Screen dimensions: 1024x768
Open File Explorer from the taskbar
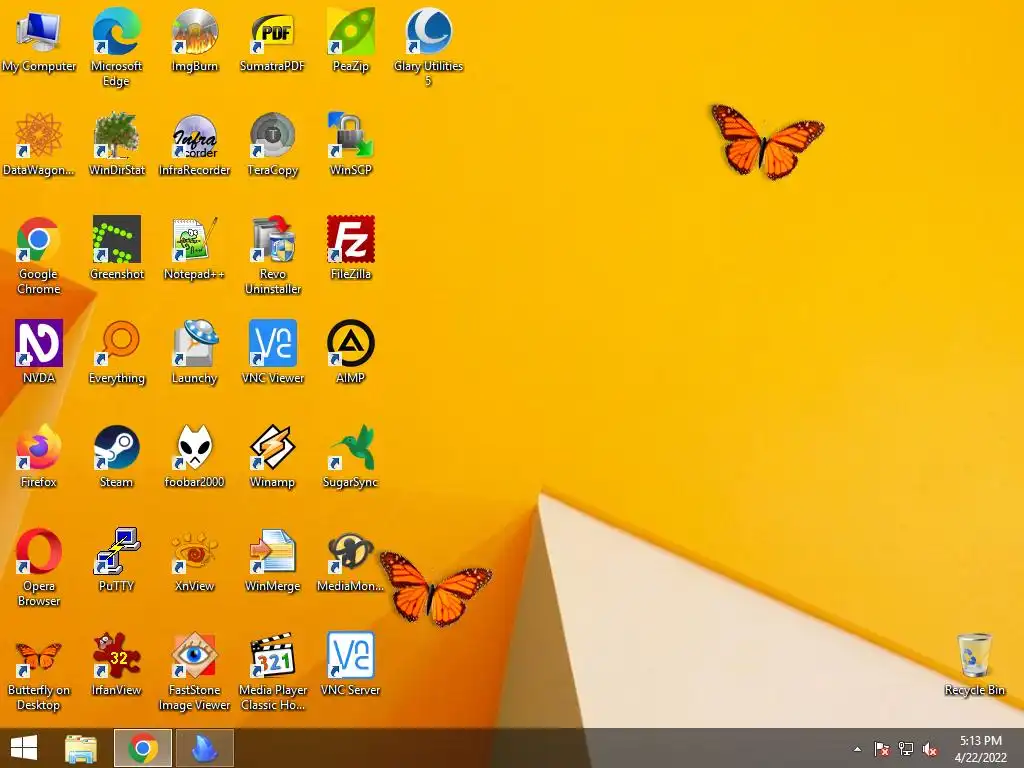81,748
